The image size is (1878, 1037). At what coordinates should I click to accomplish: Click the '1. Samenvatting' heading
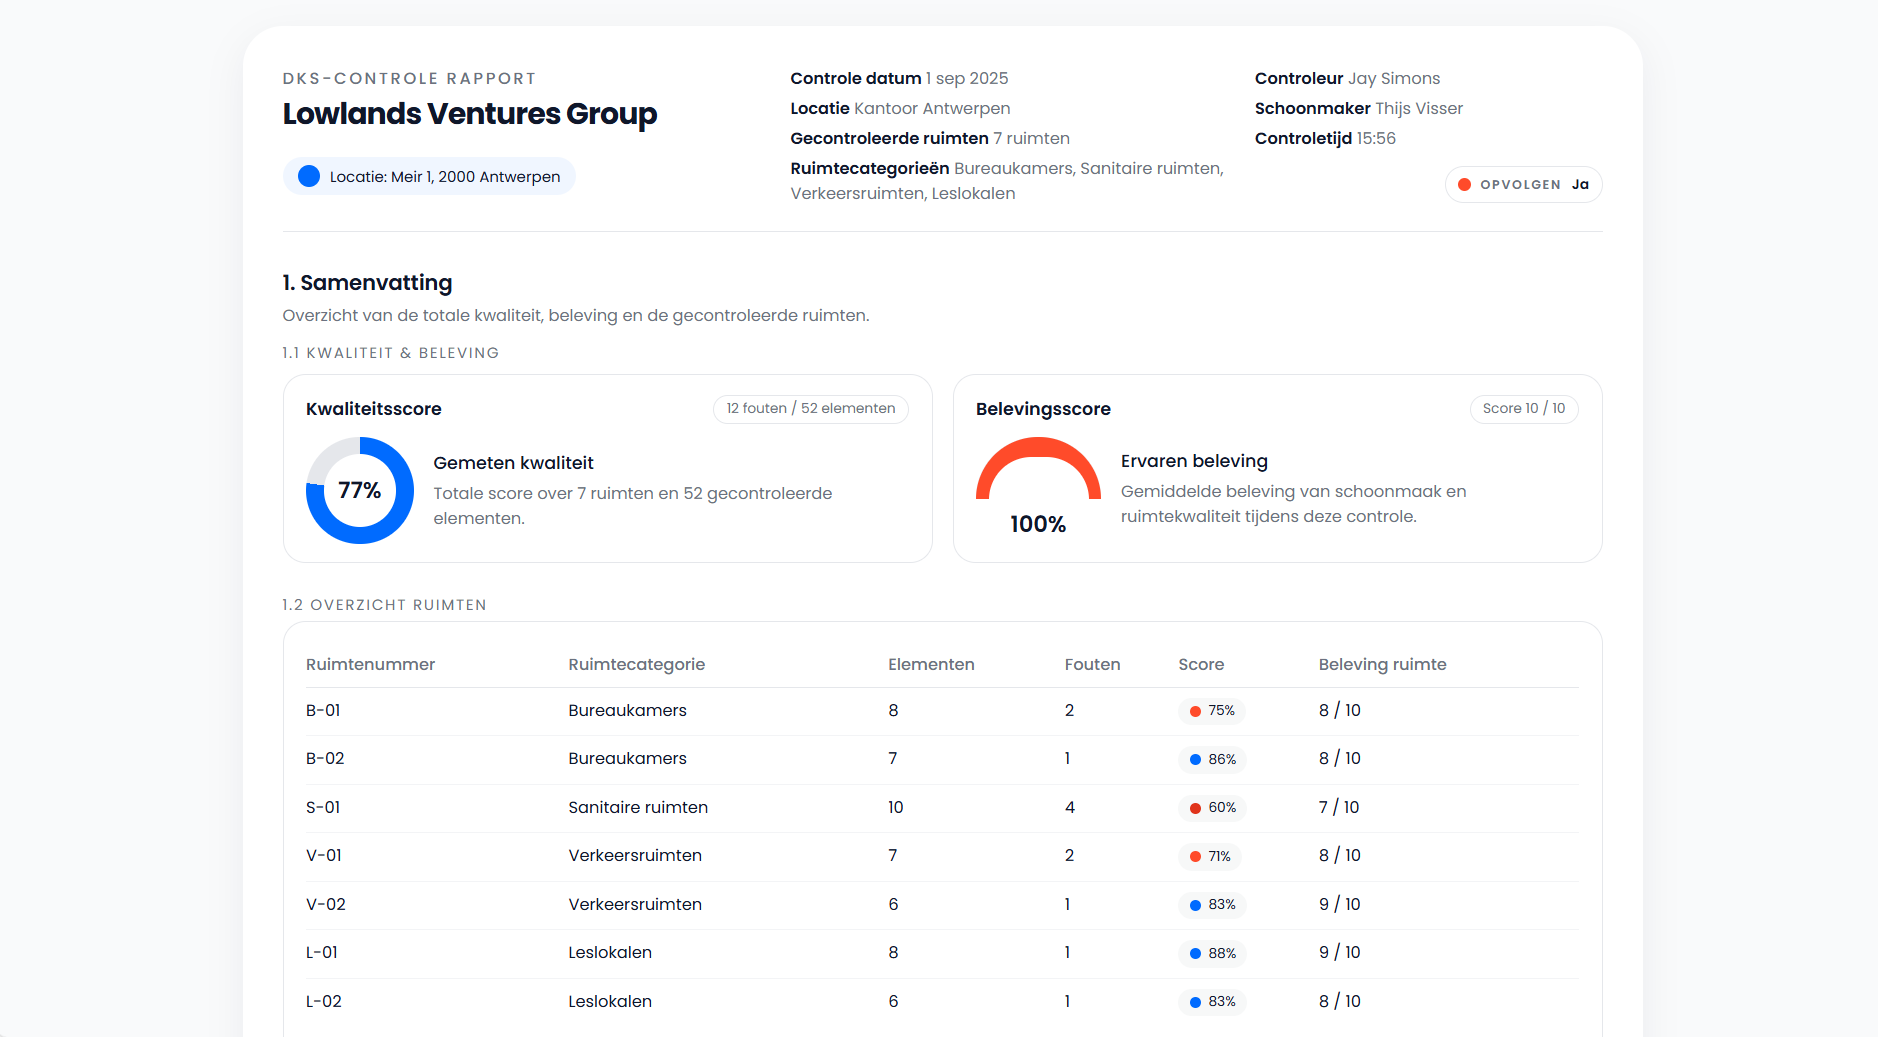pos(367,283)
